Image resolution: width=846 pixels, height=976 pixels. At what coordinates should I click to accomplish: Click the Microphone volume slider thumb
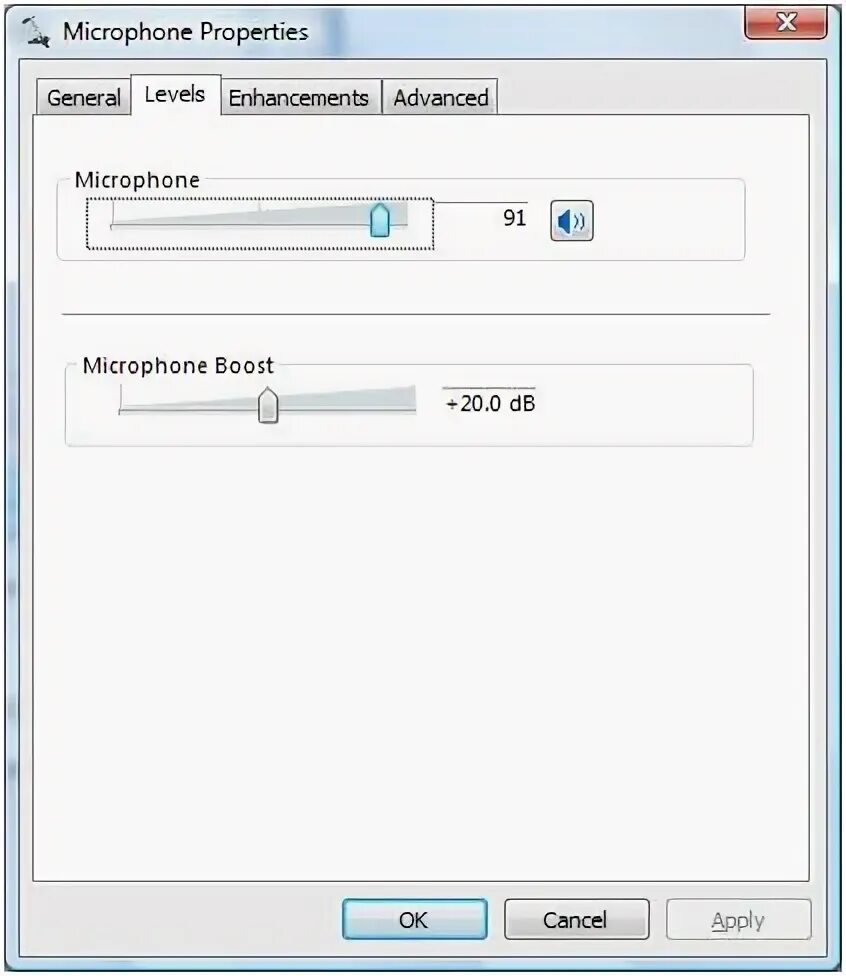(x=380, y=220)
